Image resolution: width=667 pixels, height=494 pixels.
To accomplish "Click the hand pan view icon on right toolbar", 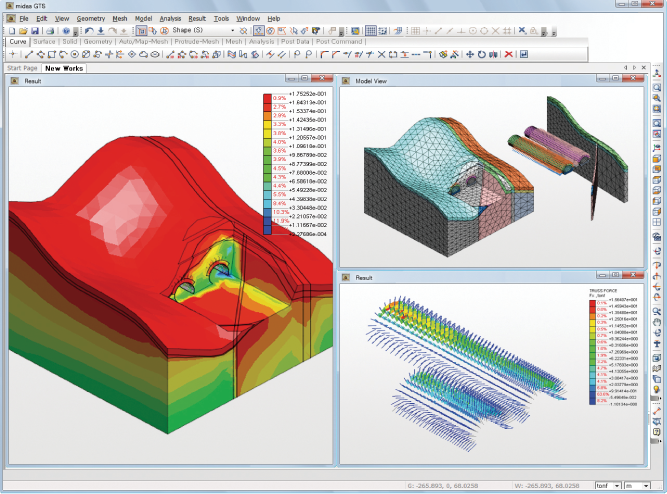I will pos(657,322).
